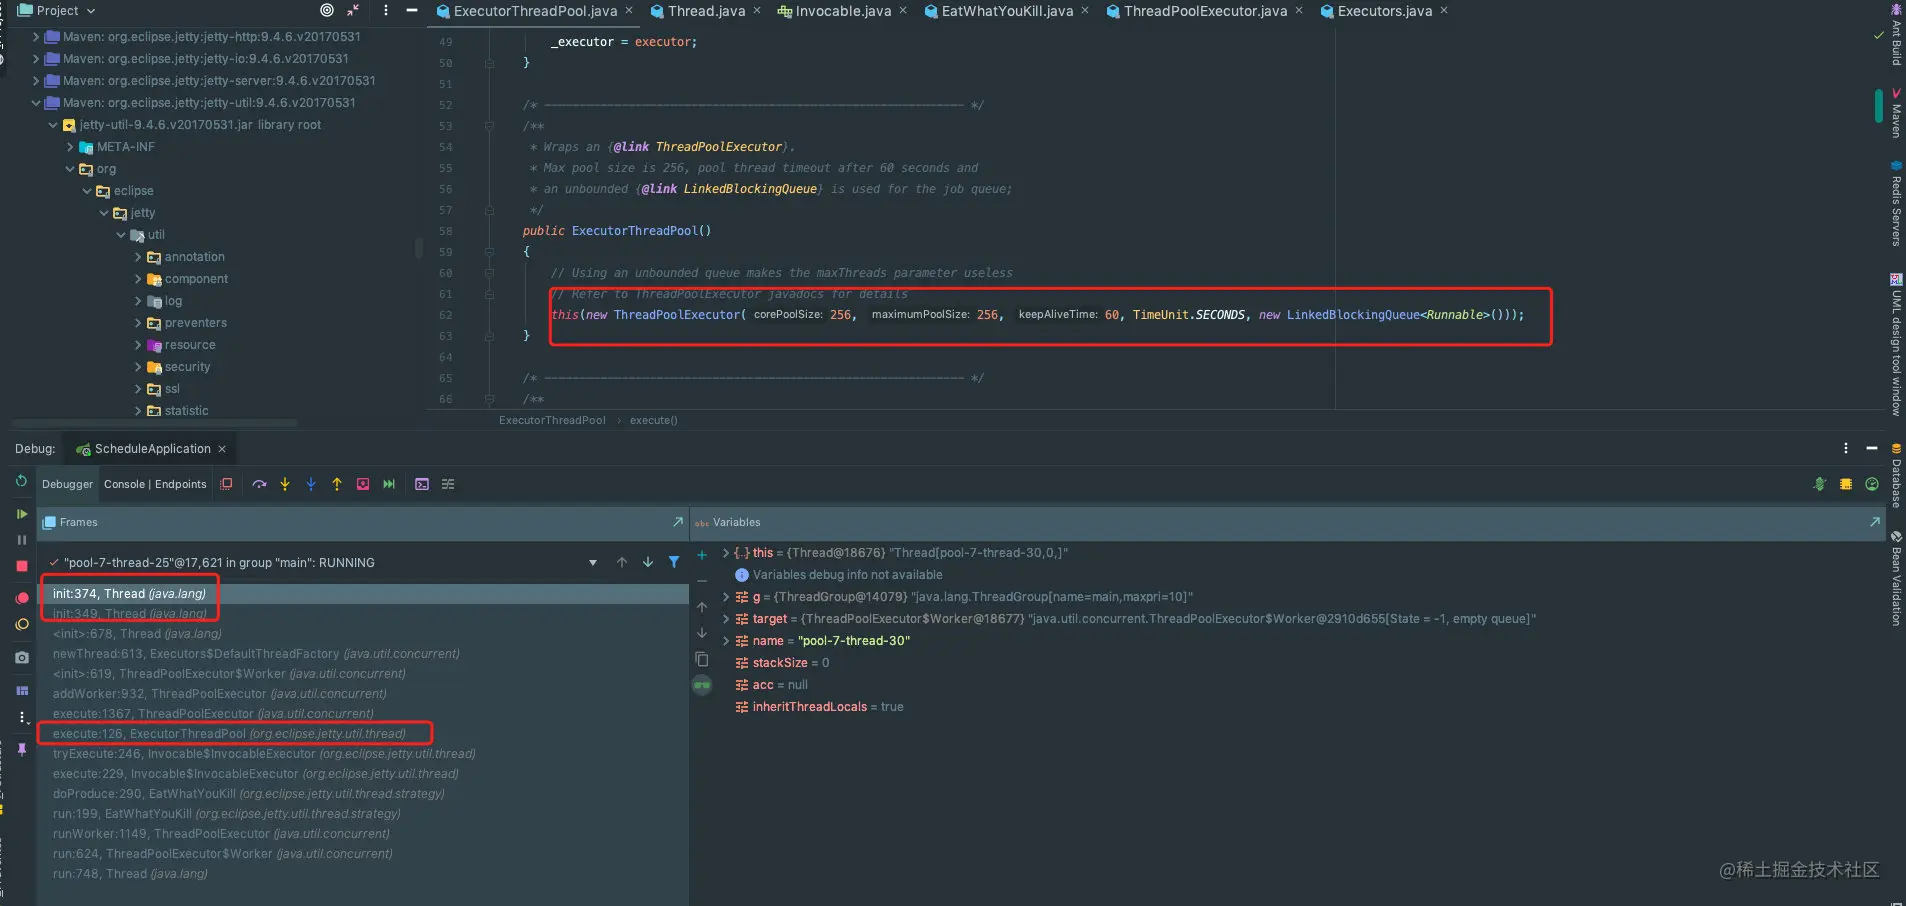Screen dimensions: 1906x906
Task: Click the Filter frames funnel icon
Action: pyautogui.click(x=674, y=562)
